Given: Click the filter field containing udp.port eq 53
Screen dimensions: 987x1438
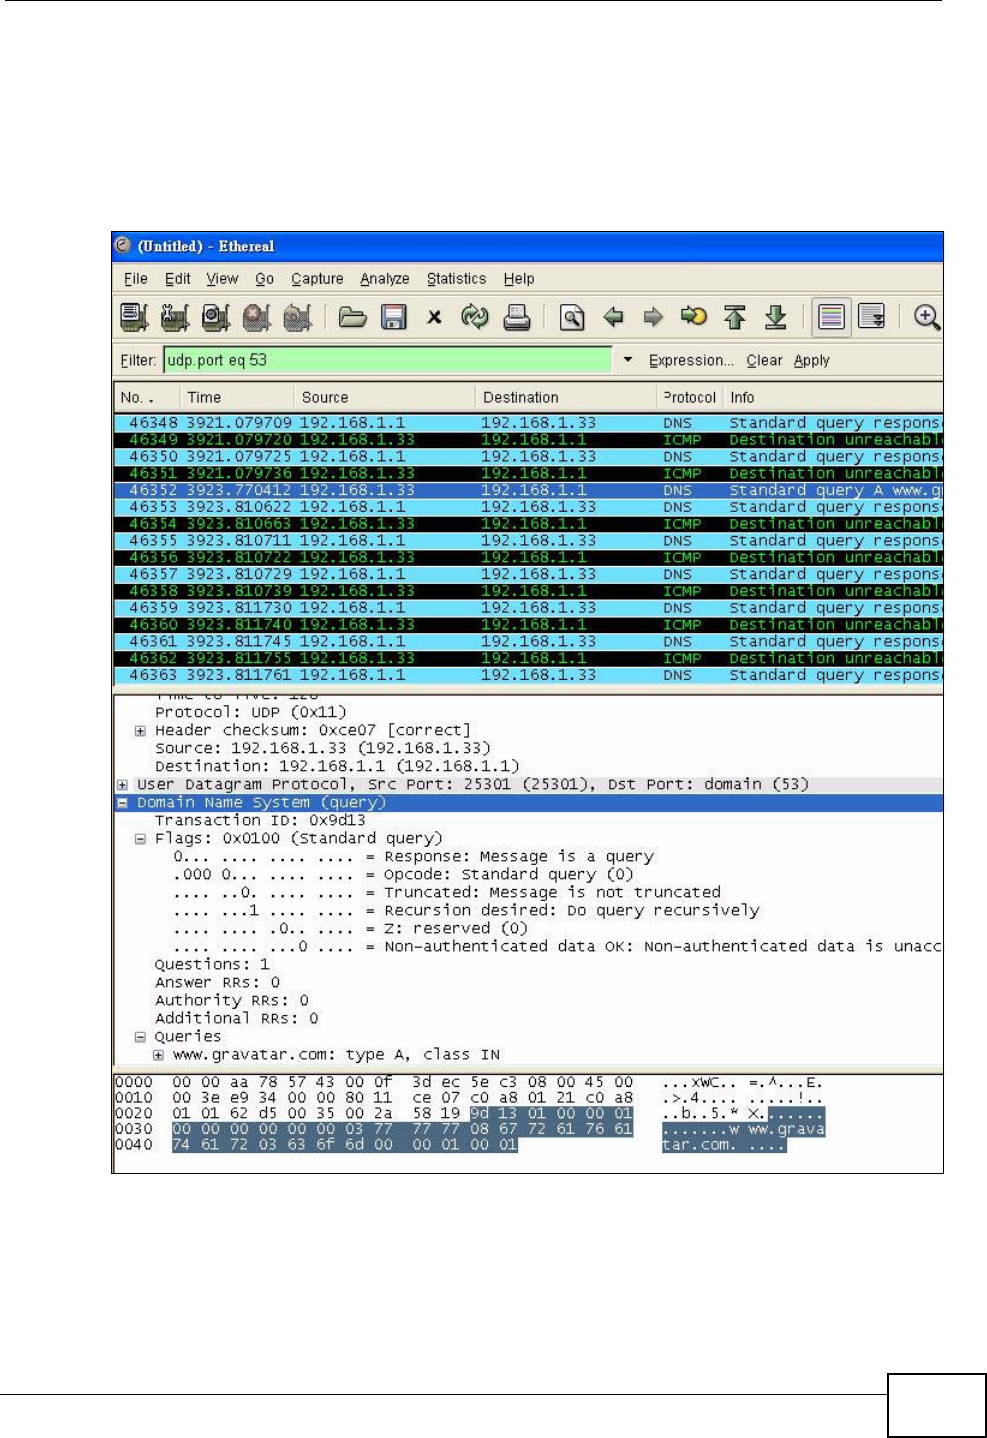Looking at the screenshot, I should coord(387,360).
